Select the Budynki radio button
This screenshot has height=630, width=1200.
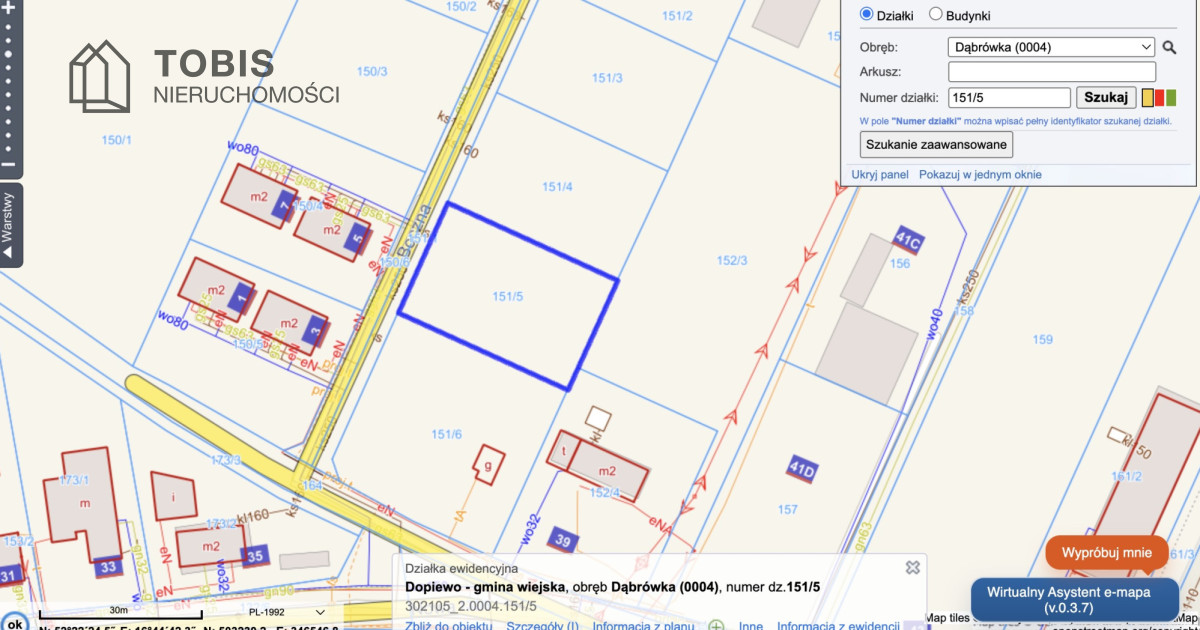[936, 15]
